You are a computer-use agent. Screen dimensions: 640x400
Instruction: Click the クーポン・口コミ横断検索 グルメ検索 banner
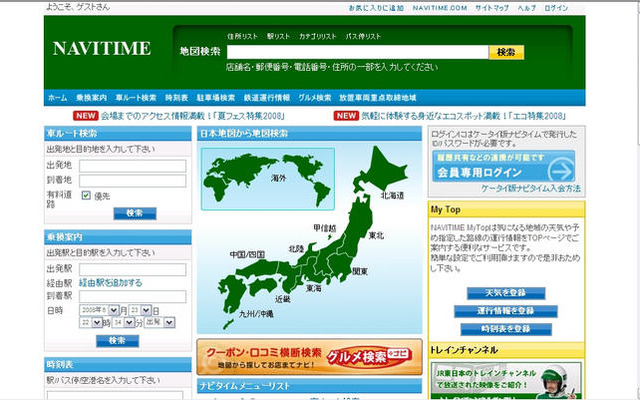[x=309, y=357]
